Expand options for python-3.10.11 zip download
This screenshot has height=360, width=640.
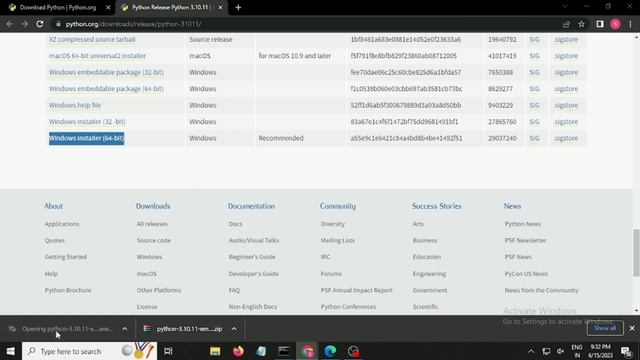pyautogui.click(x=234, y=329)
